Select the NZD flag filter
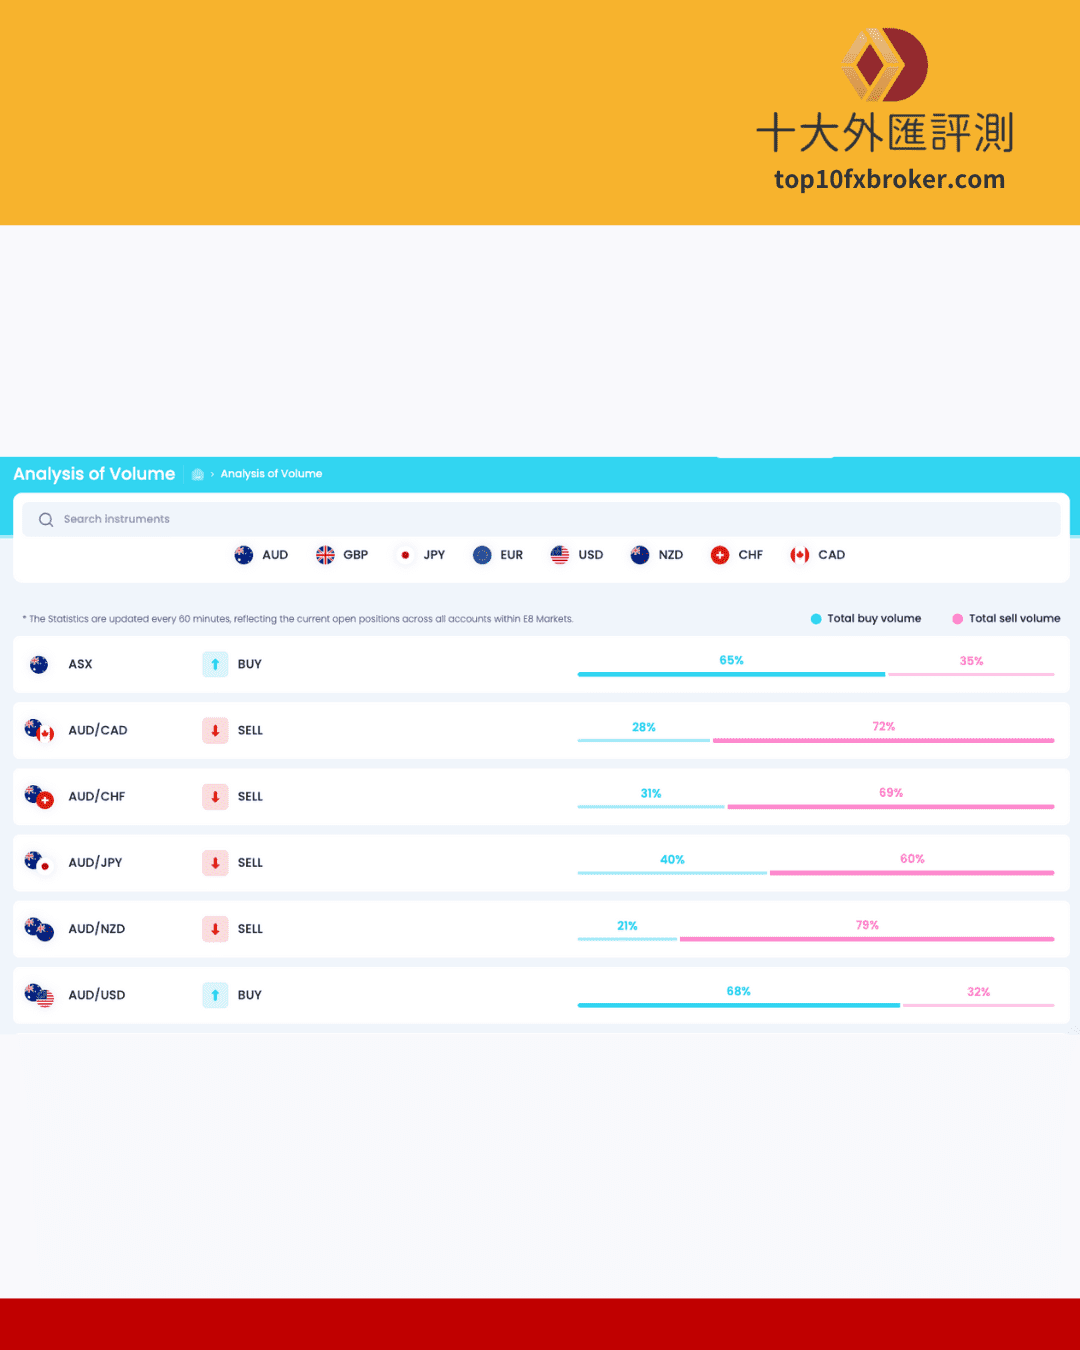The image size is (1080, 1350). (640, 555)
